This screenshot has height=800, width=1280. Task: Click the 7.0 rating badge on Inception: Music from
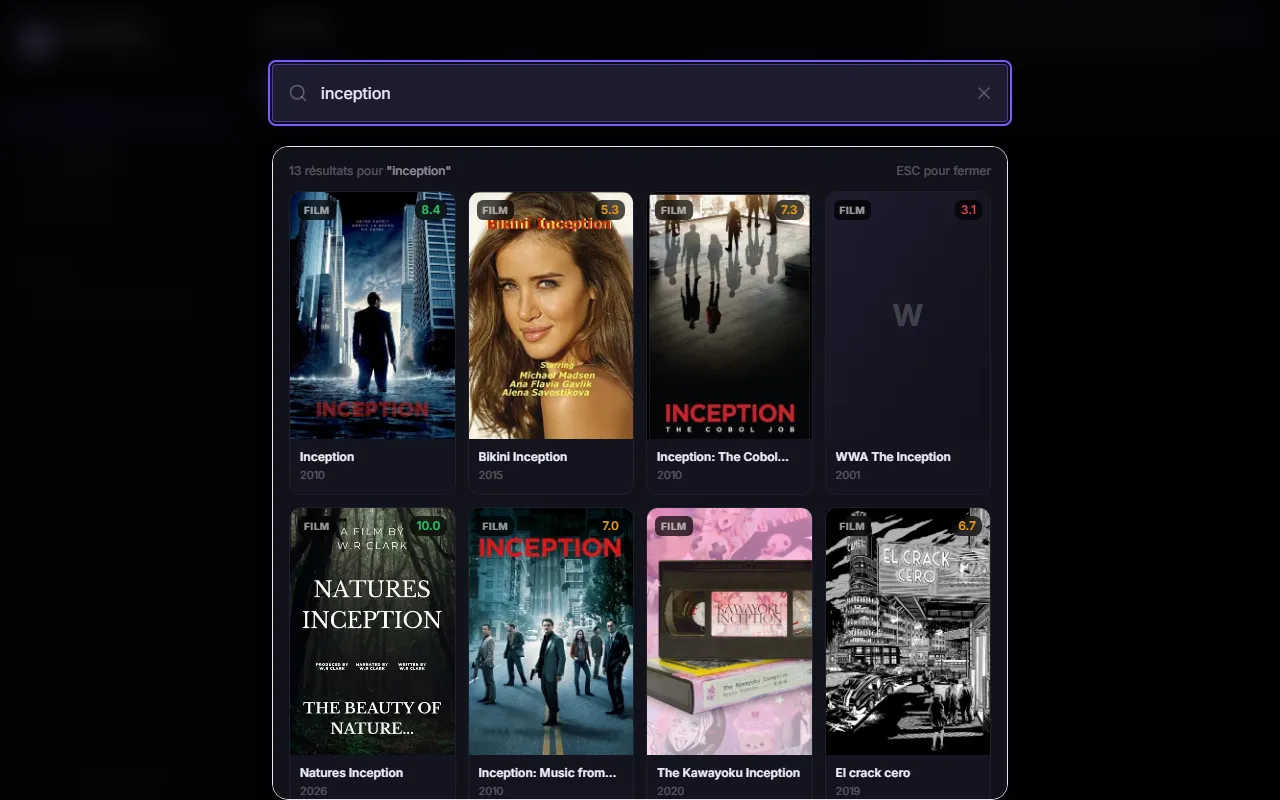pos(610,526)
